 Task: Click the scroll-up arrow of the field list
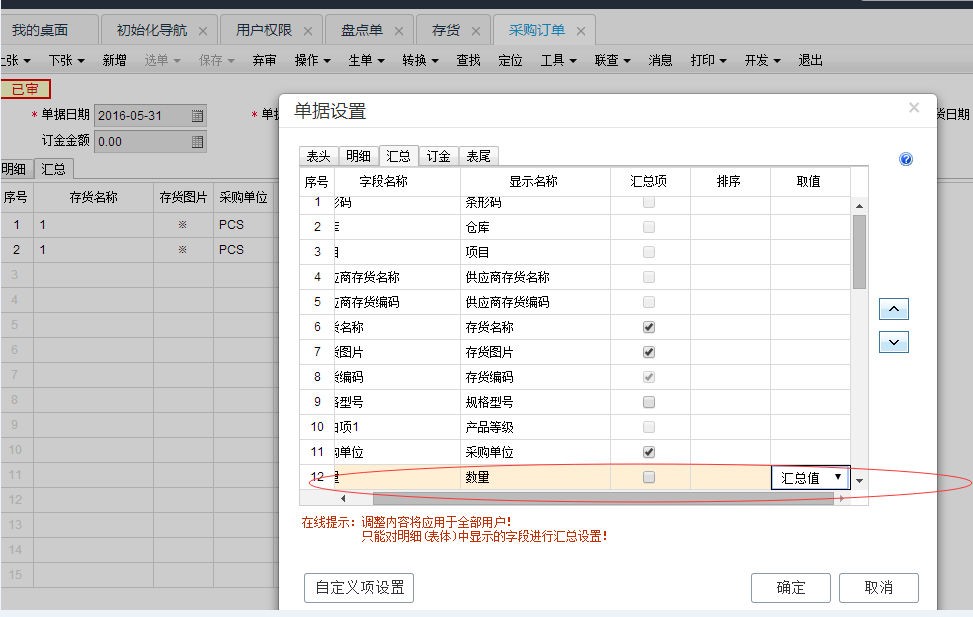pos(858,207)
